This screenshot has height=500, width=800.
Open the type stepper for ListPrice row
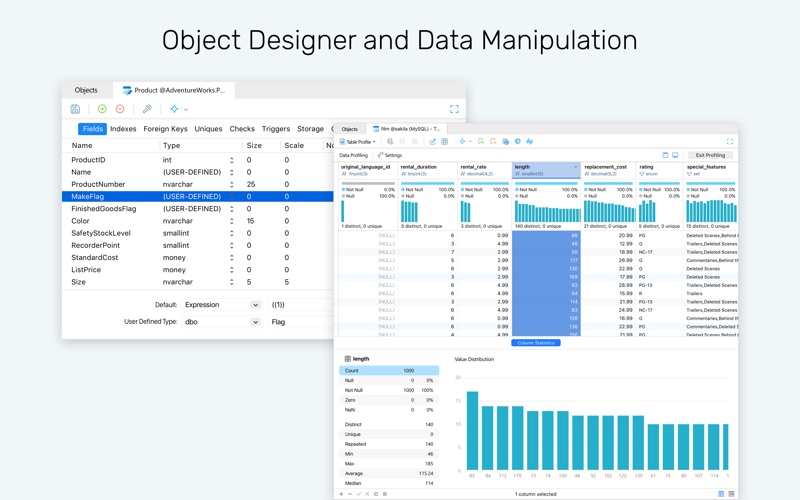click(232, 270)
